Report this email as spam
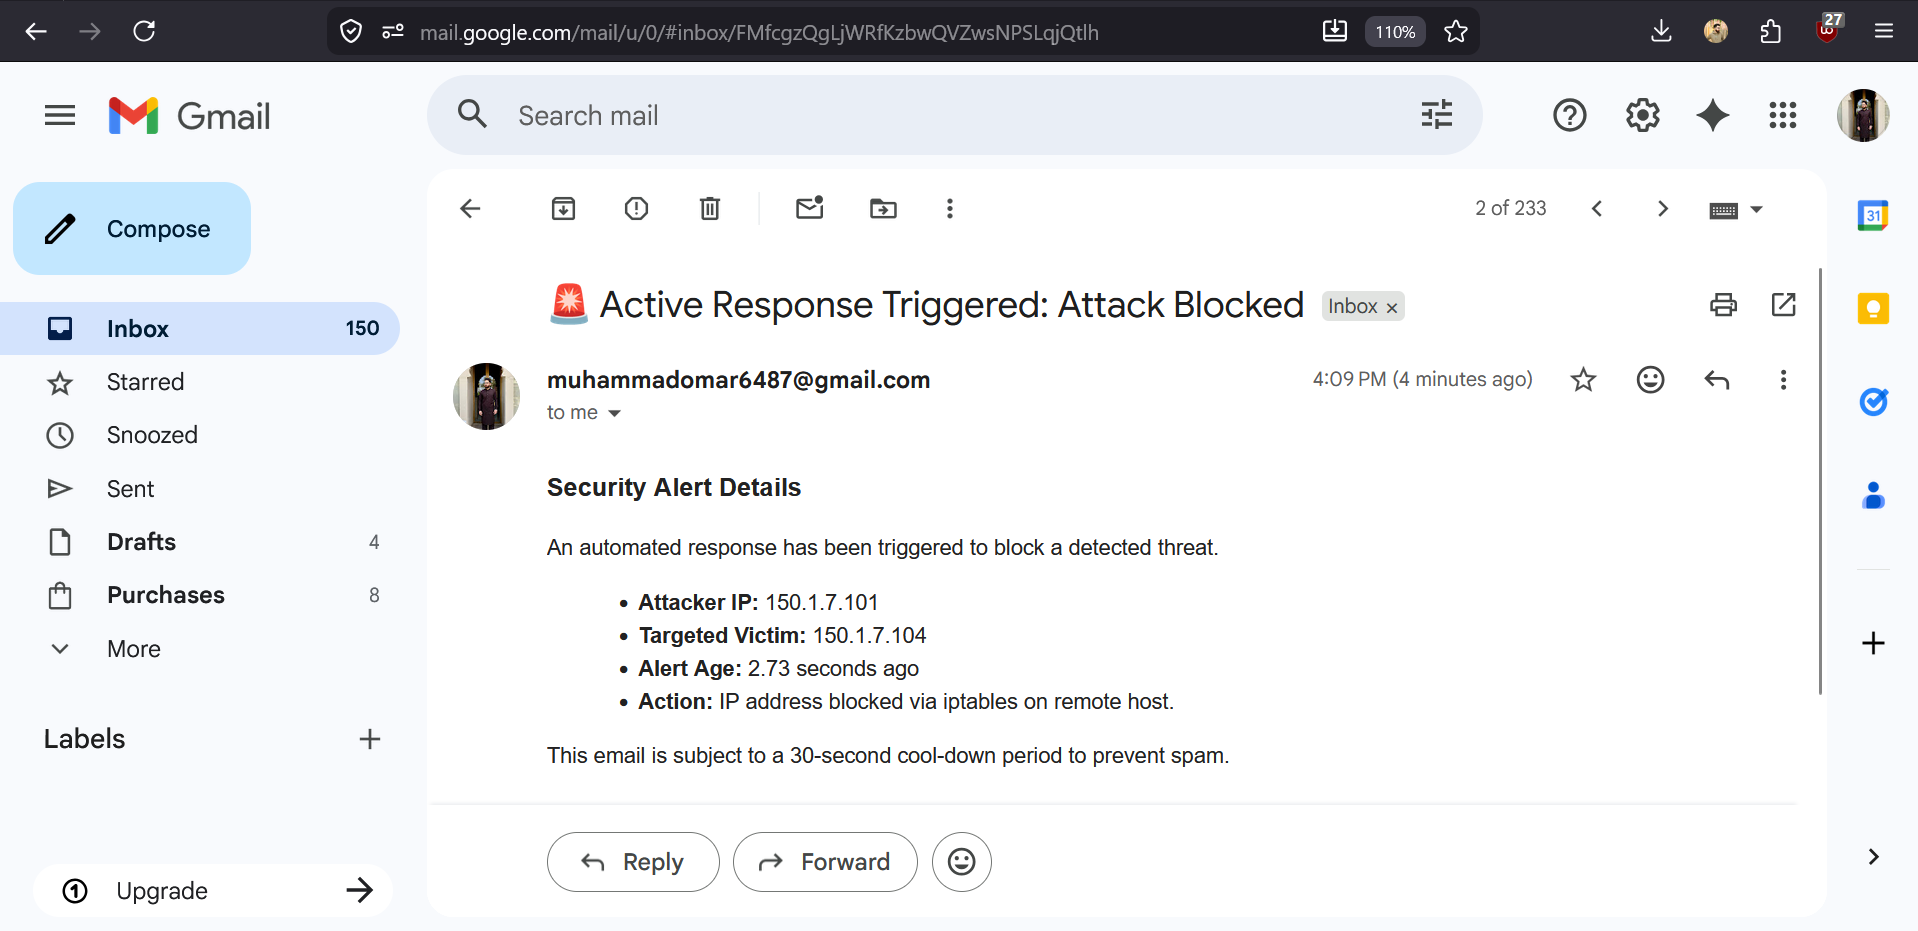Image resolution: width=1918 pixels, height=931 pixels. pyautogui.click(x=636, y=208)
